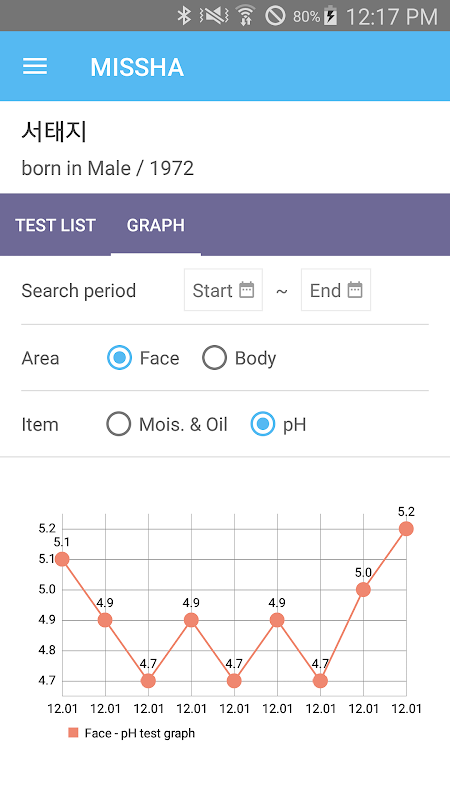Tap the Start date calendar icon
Image resolution: width=450 pixels, height=800 pixels.
[247, 290]
